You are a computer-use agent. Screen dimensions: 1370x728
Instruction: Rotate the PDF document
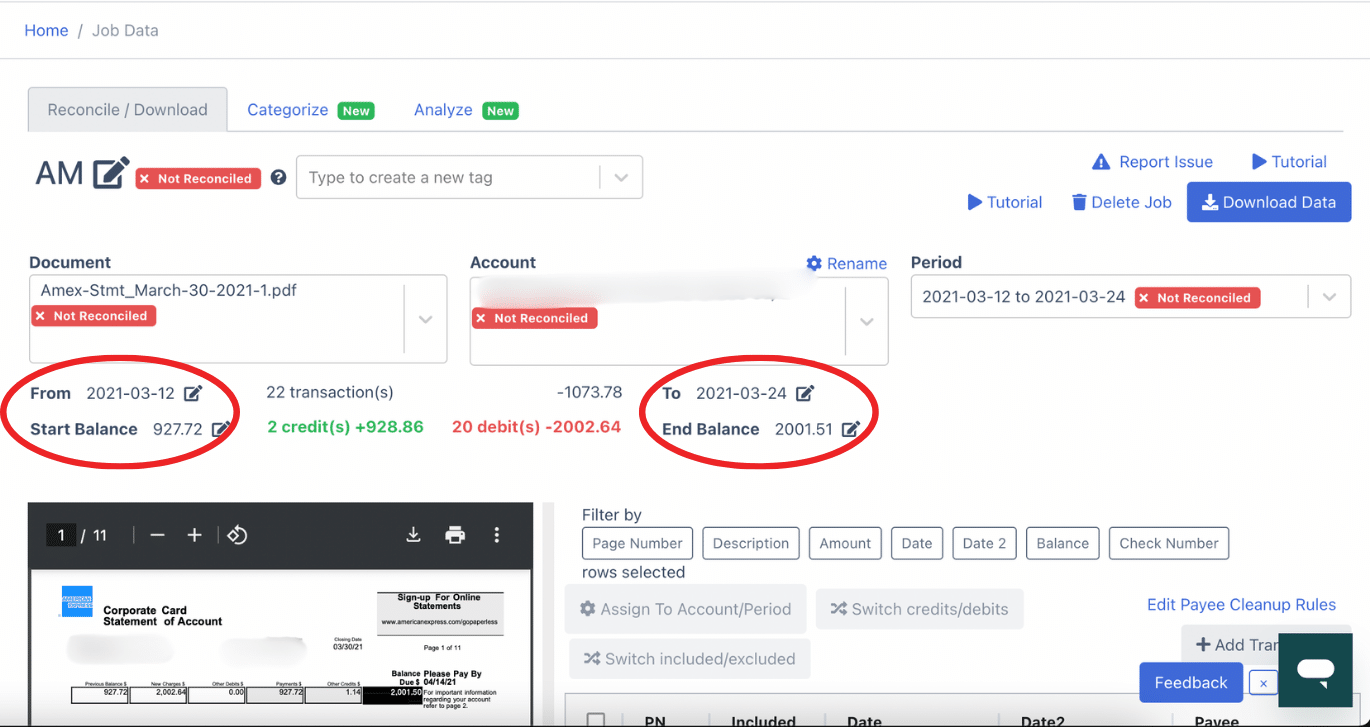(237, 535)
